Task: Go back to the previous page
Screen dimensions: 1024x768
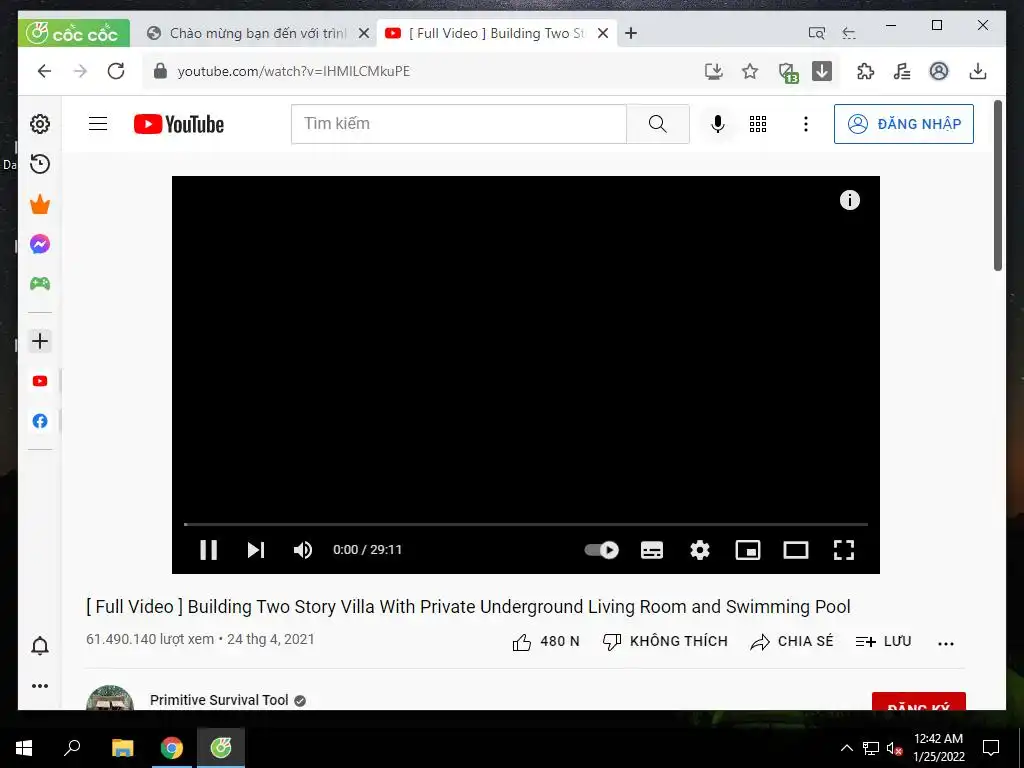Action: pyautogui.click(x=44, y=71)
